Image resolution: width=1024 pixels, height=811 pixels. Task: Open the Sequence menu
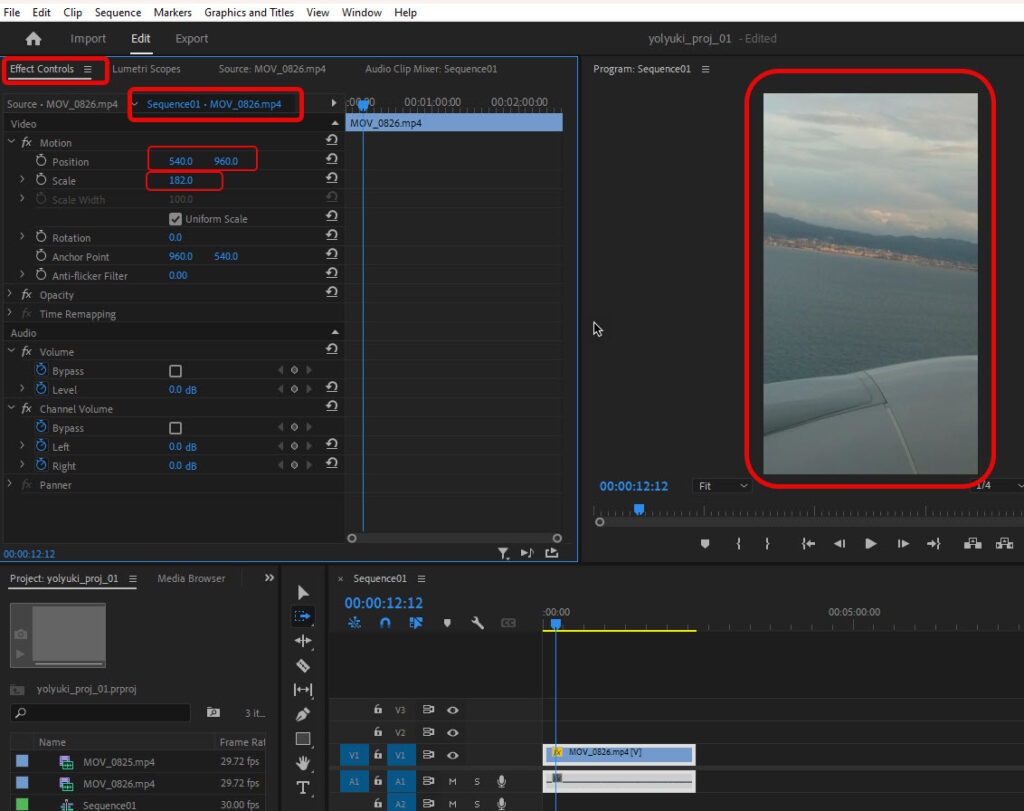pos(117,13)
